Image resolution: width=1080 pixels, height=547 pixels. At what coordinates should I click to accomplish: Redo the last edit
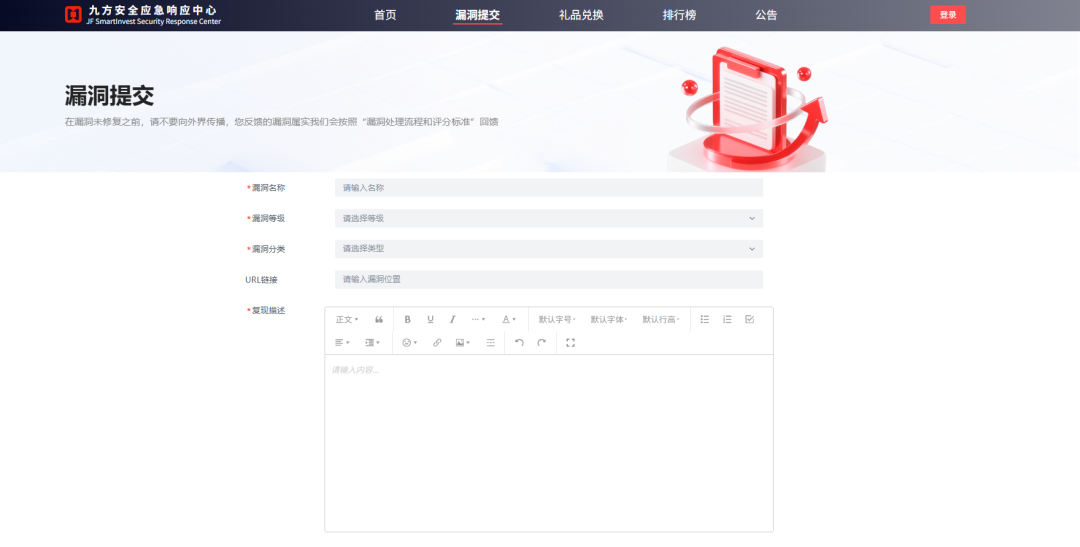click(x=541, y=342)
